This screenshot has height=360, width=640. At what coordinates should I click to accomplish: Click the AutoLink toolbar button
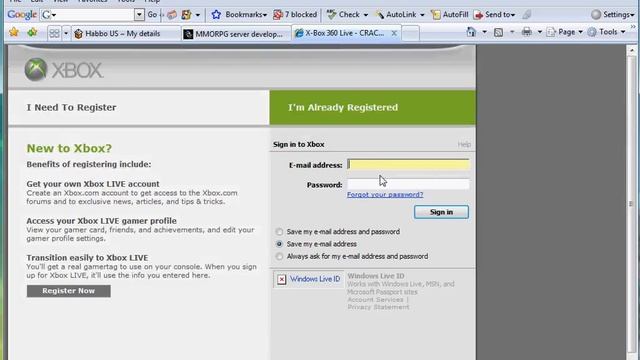(396, 15)
